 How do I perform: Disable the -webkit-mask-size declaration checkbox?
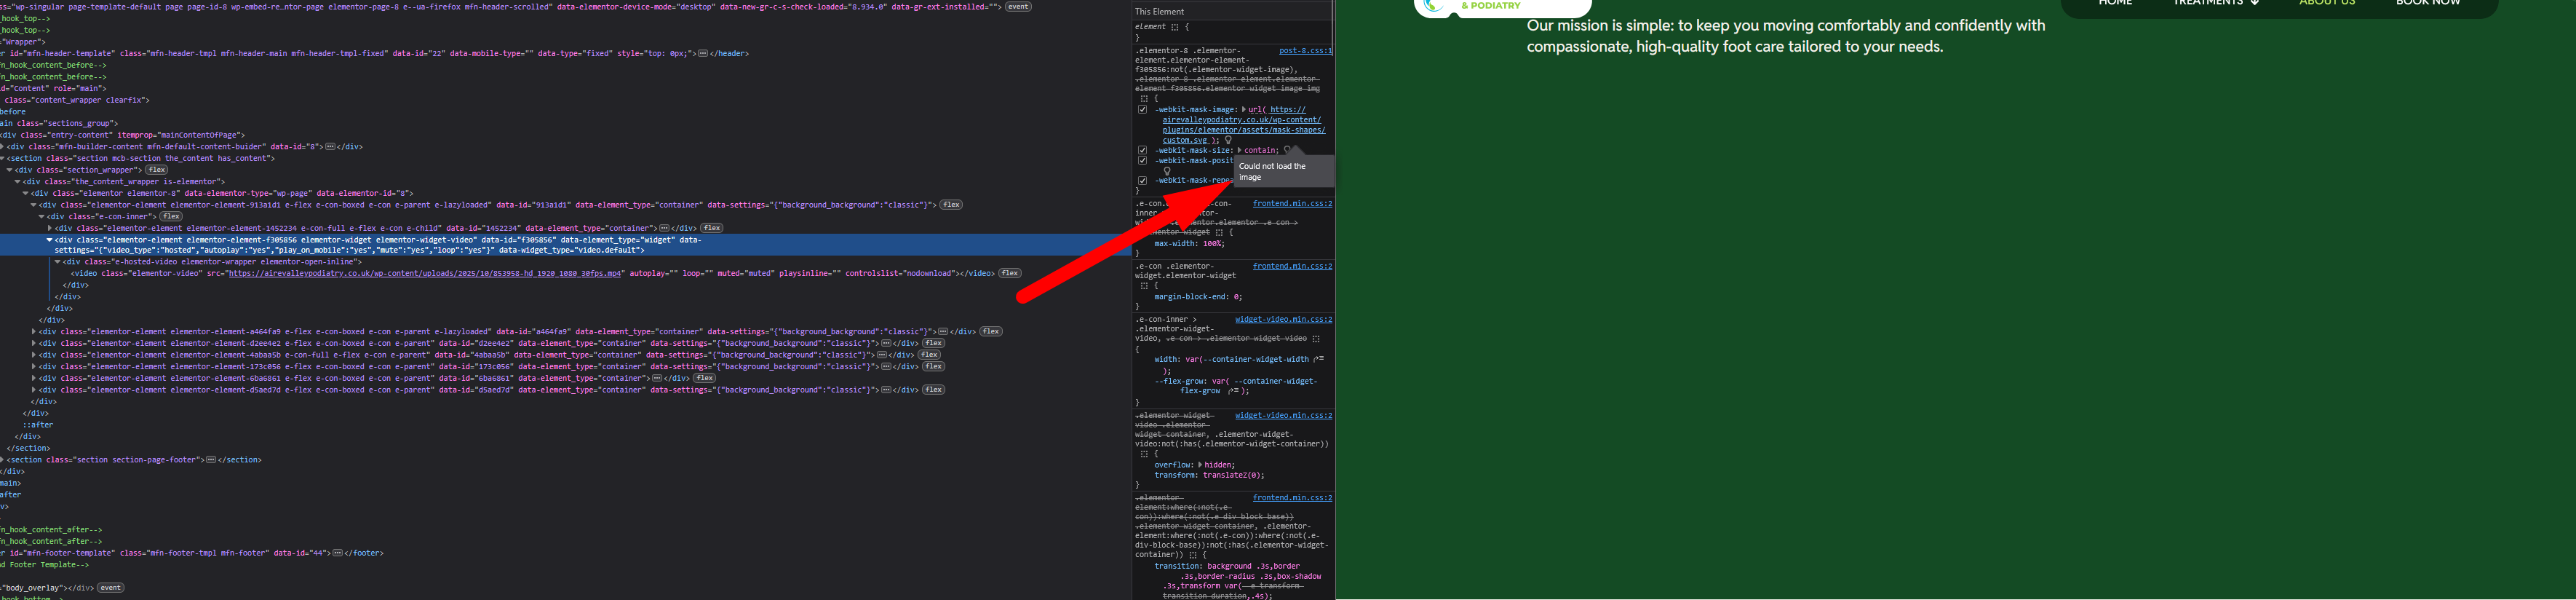1142,150
